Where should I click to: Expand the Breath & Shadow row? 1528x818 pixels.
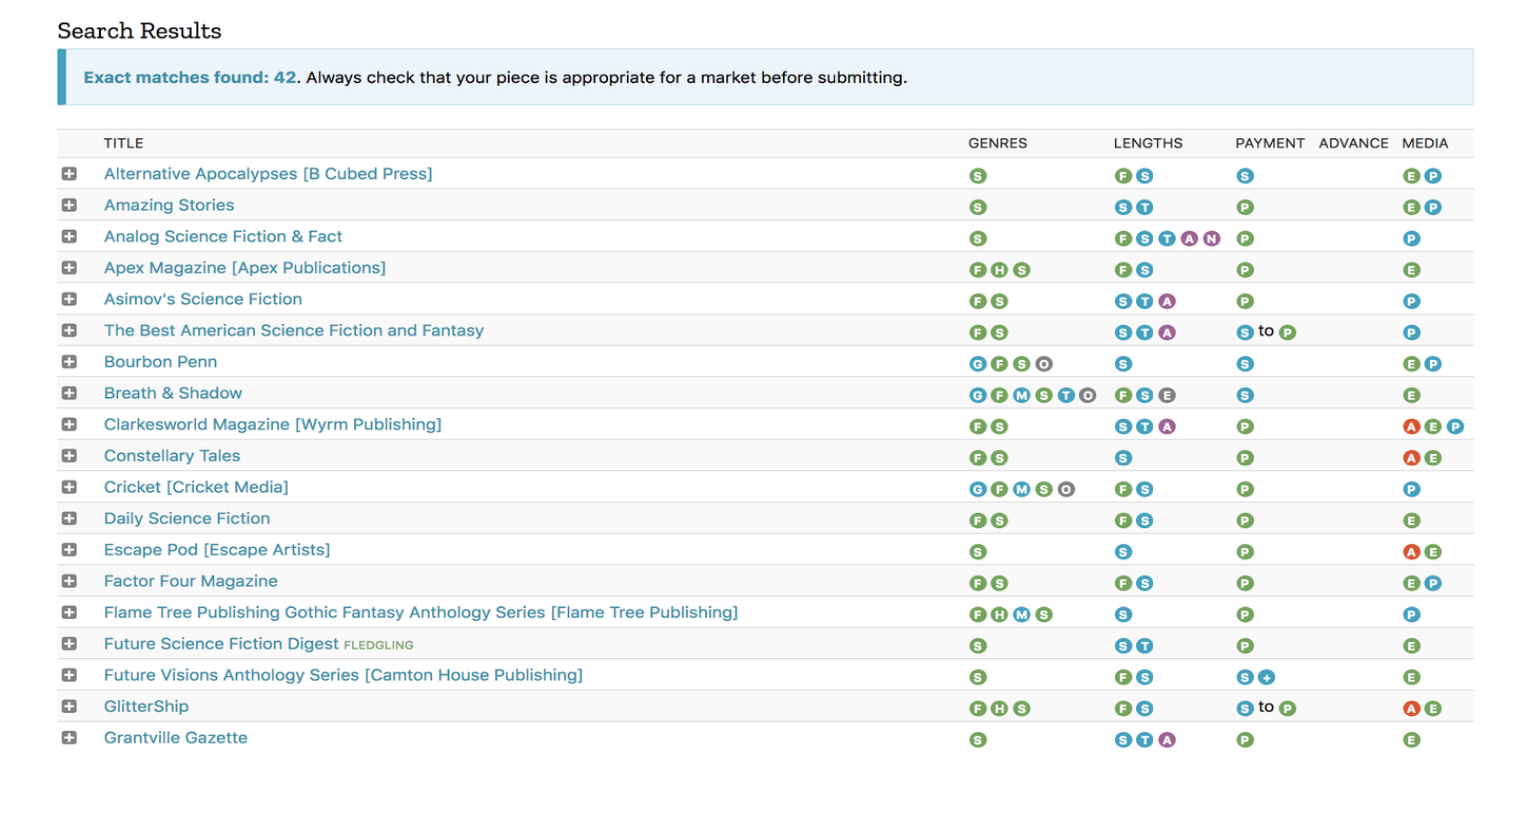point(69,393)
